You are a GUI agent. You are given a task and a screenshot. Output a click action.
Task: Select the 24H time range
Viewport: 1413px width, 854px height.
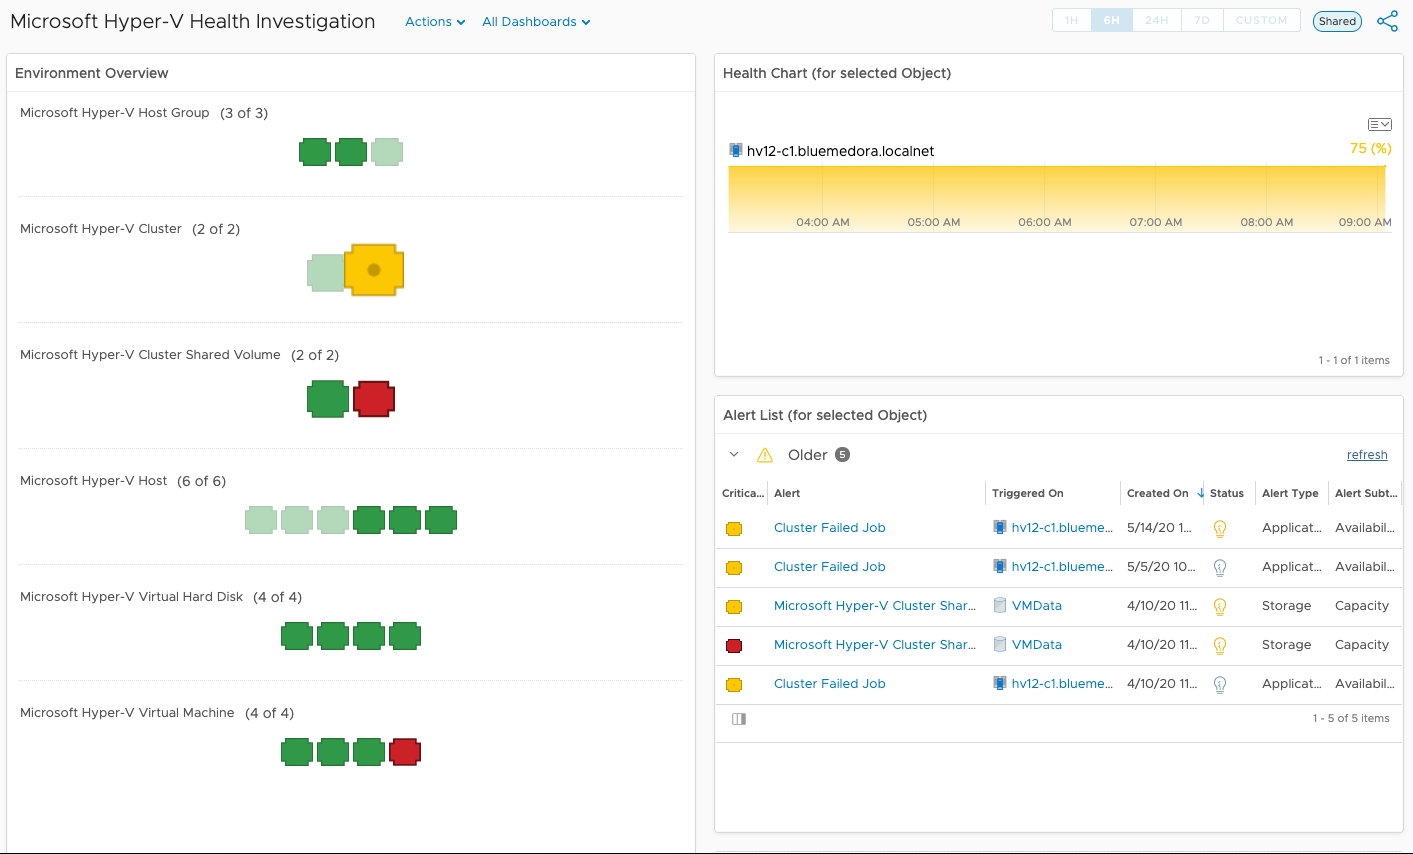tap(1157, 20)
